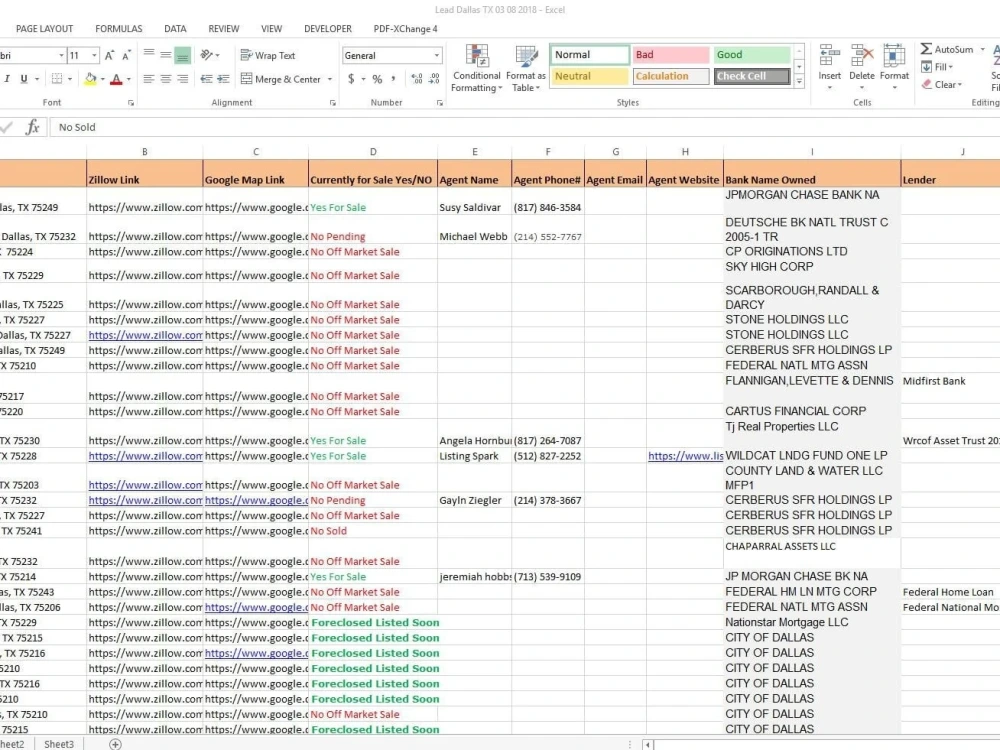This screenshot has width=1000, height=750.
Task: Apply the Calculation cell style
Action: pyautogui.click(x=670, y=76)
